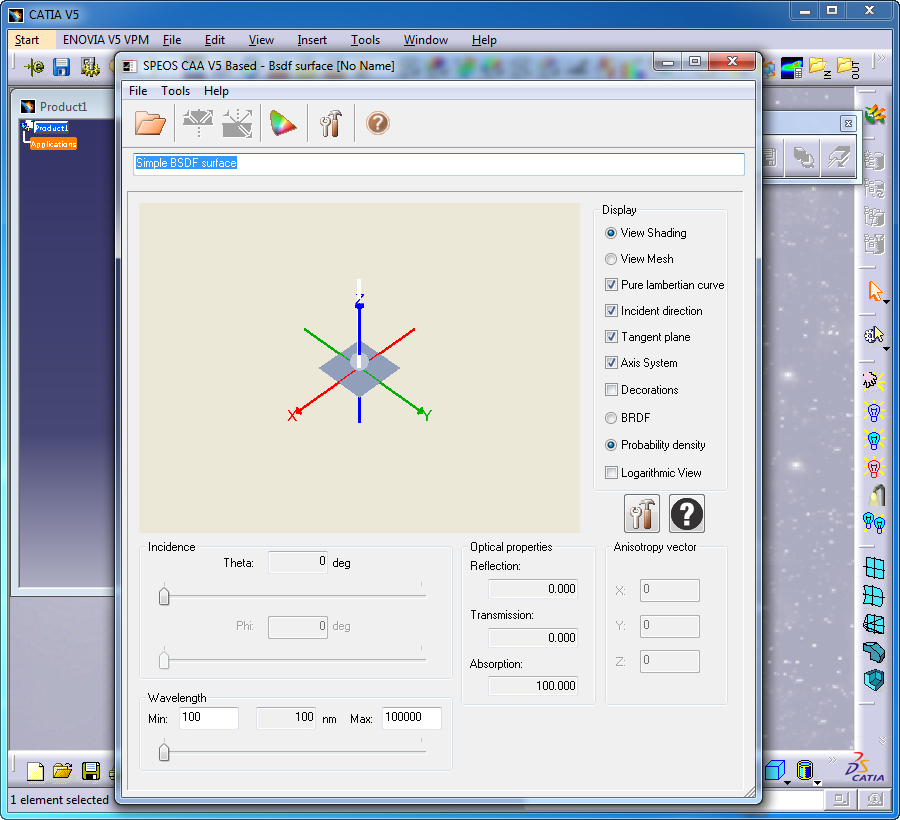Expand right toolbar overflow chevron at bottom
The width and height of the screenshot is (900, 820).
(882, 740)
